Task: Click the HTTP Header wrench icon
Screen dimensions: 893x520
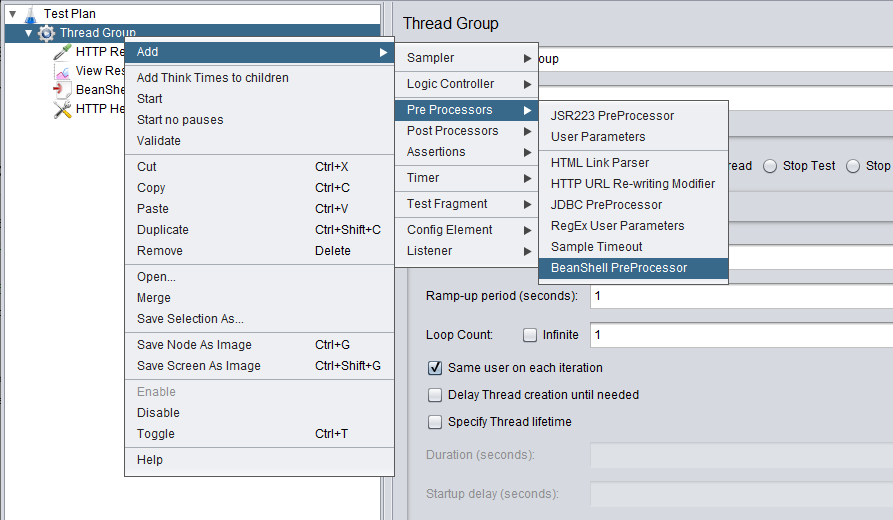Action: 62,109
